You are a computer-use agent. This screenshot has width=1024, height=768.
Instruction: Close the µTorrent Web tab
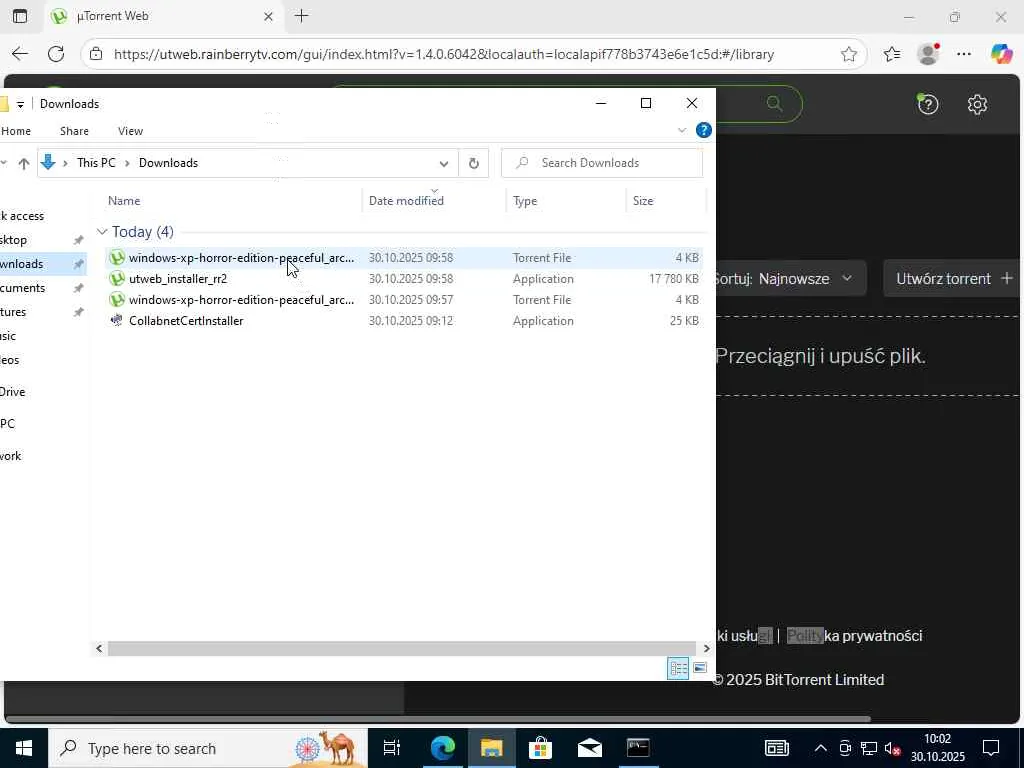tap(268, 17)
